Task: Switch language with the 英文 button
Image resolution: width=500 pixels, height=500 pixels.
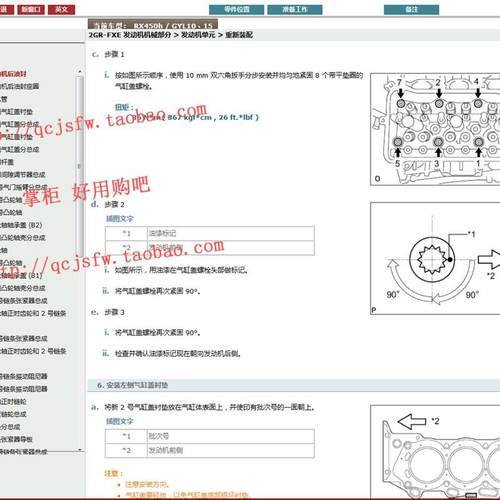Action: coord(62,9)
